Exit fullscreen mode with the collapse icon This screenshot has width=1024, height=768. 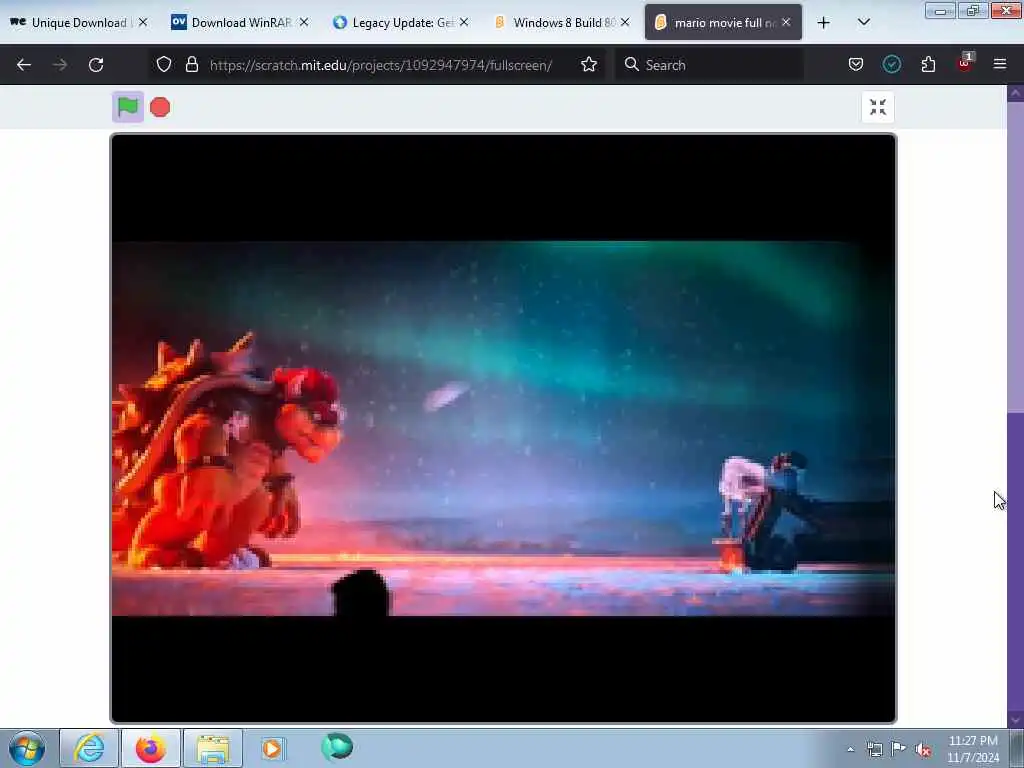tap(878, 107)
